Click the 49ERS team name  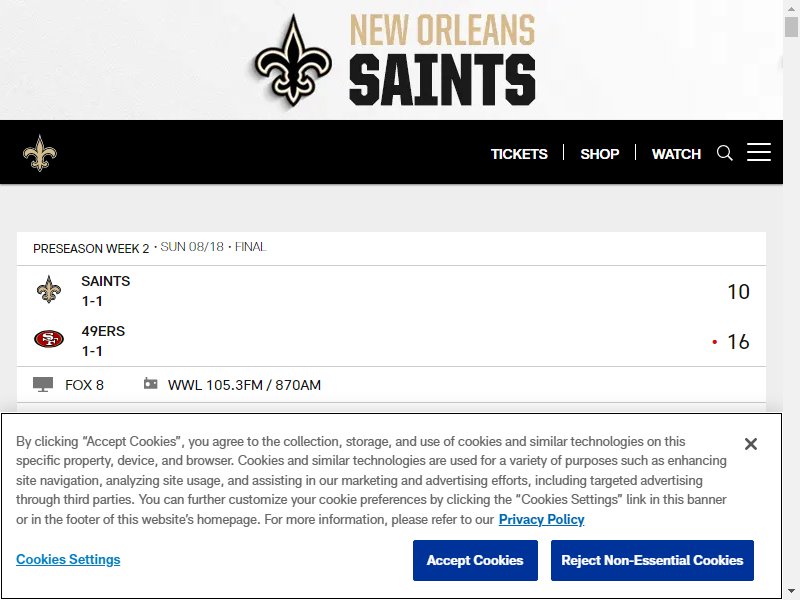[103, 331]
